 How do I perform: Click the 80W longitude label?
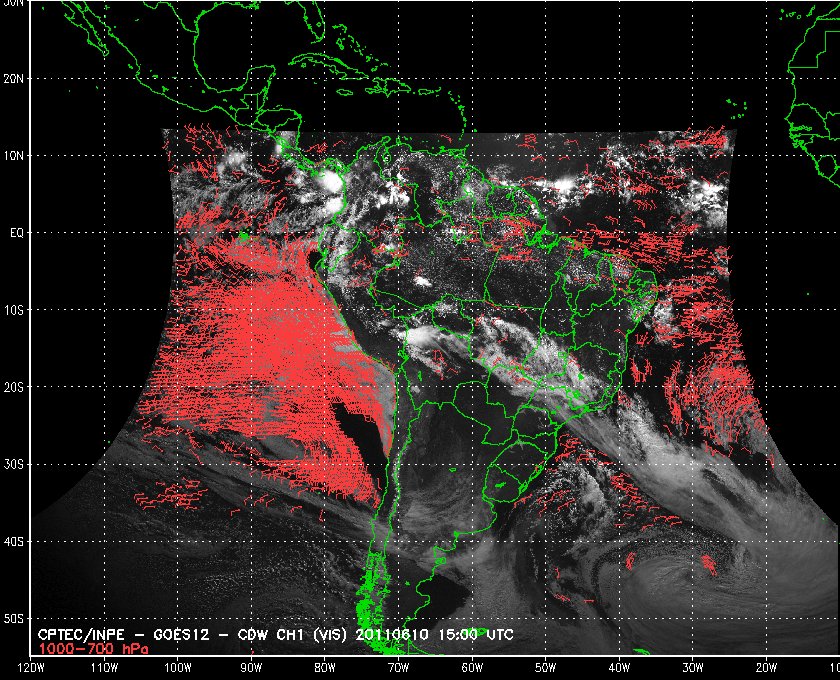(x=325, y=668)
